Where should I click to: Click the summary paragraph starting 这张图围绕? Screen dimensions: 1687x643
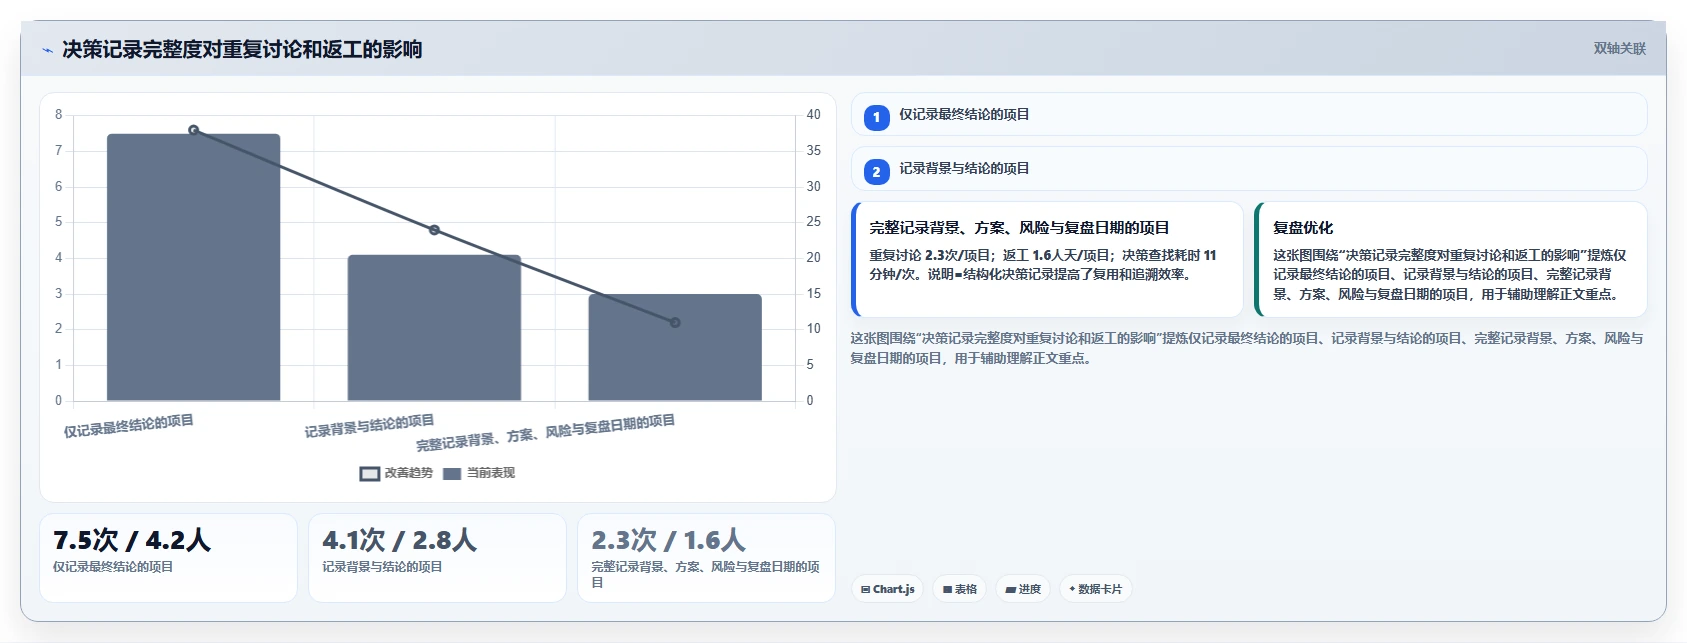(x=1247, y=348)
